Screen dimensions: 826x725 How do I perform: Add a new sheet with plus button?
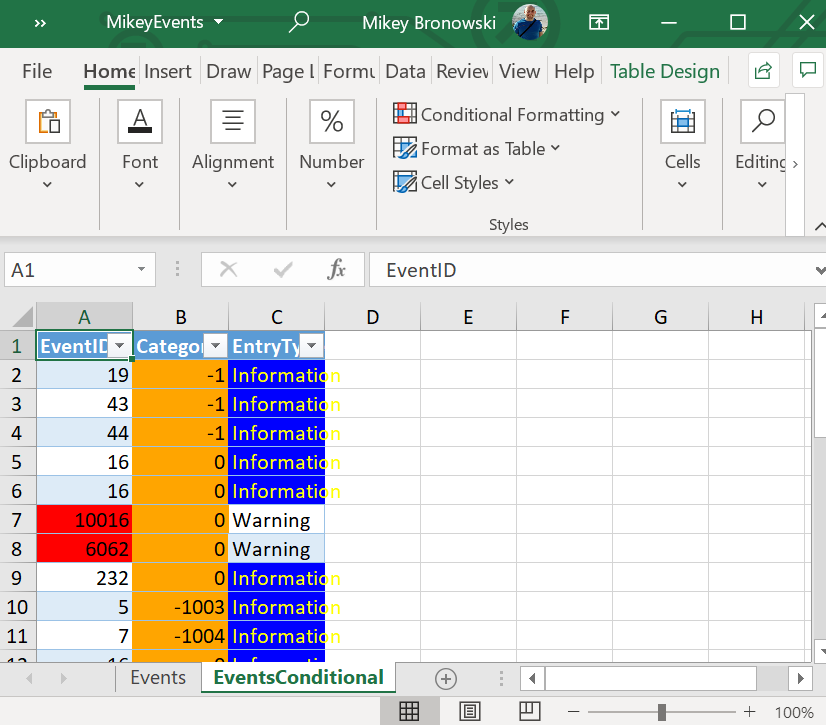pyautogui.click(x=446, y=678)
